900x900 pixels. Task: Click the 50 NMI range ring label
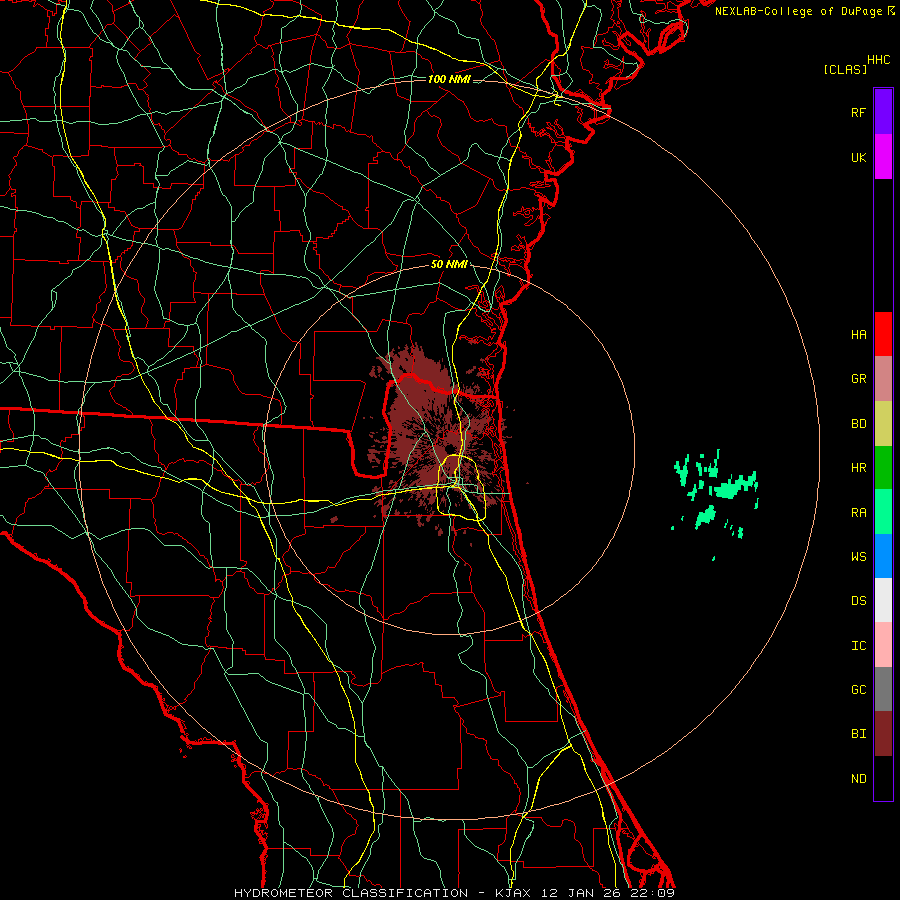point(449,264)
